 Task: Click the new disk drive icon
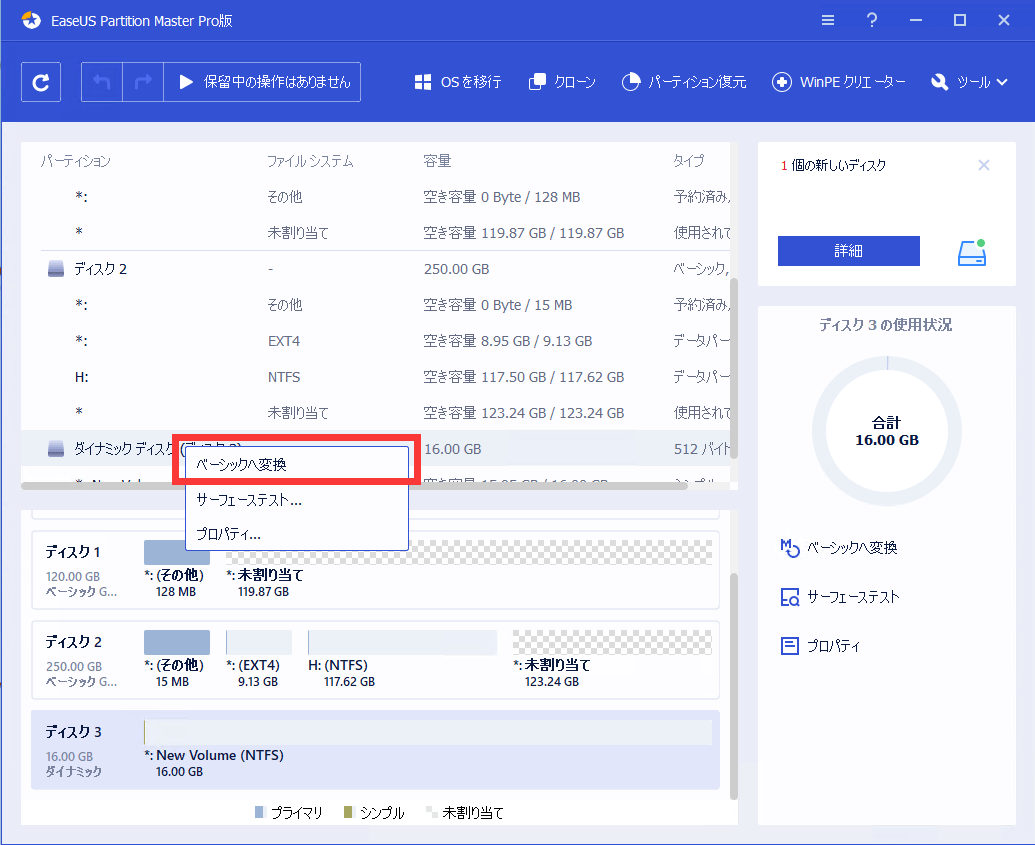972,252
